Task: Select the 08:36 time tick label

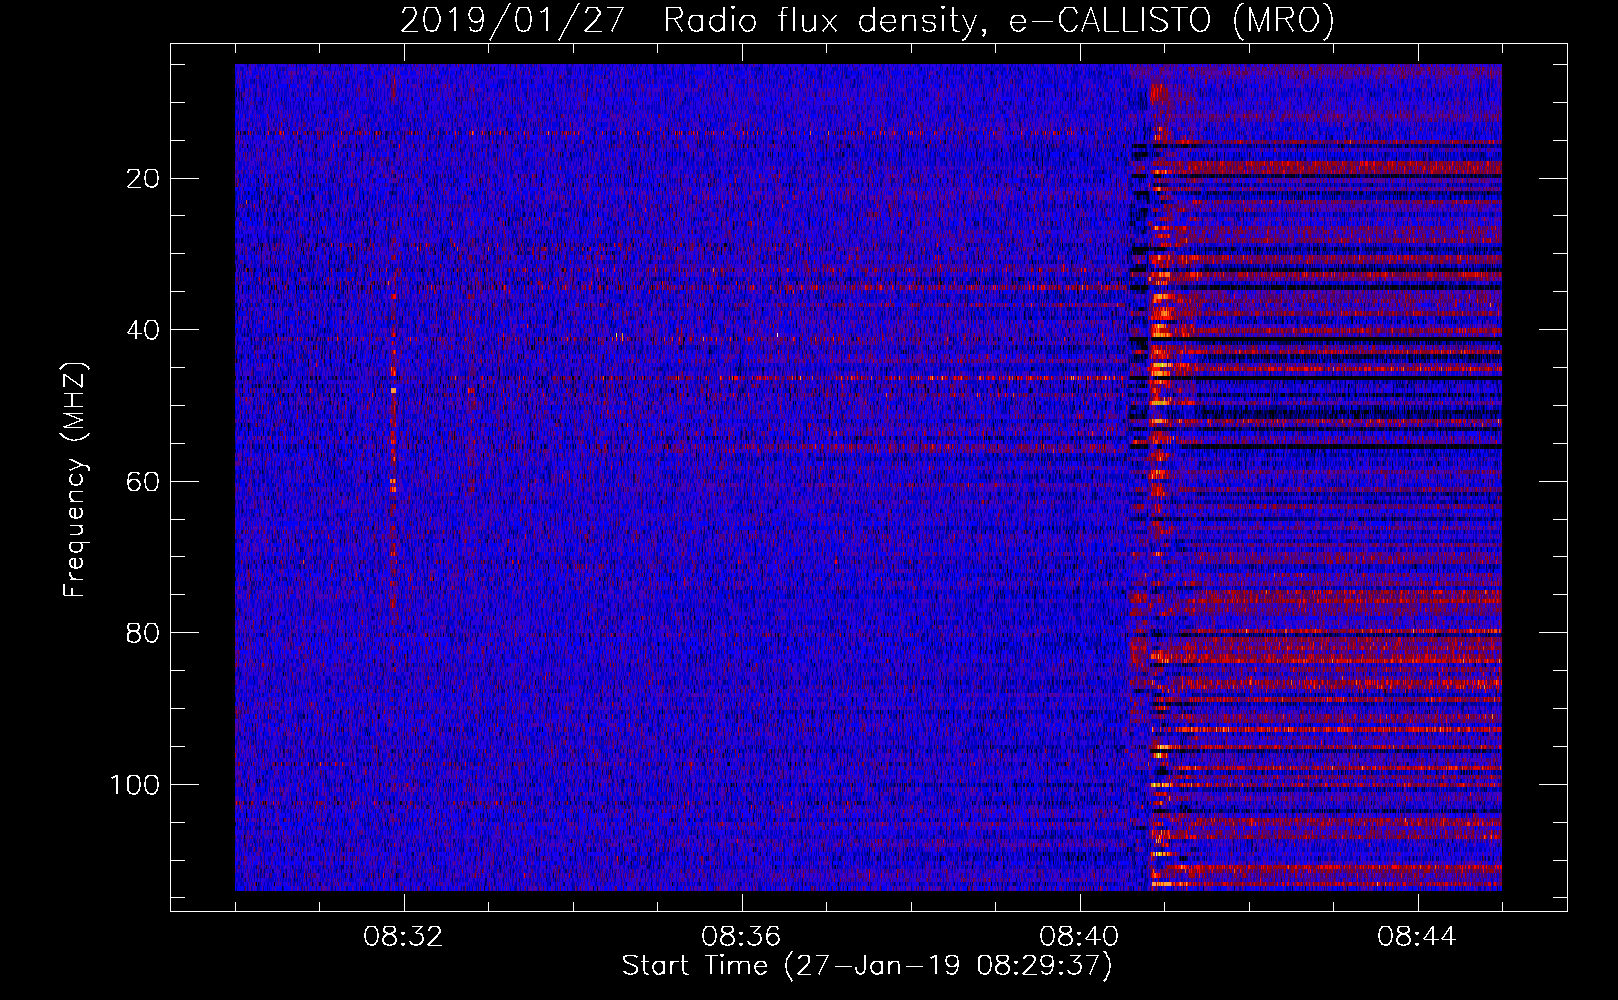Action: pyautogui.click(x=742, y=937)
